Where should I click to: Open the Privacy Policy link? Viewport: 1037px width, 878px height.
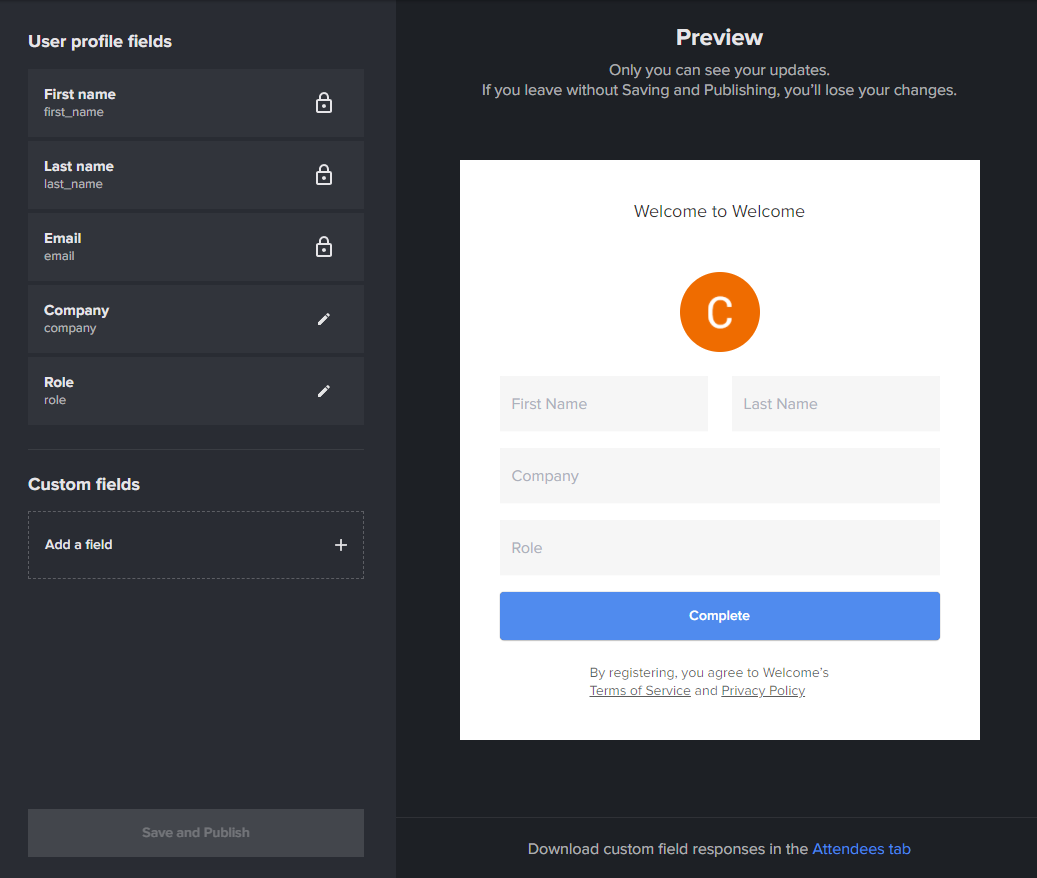click(x=763, y=691)
